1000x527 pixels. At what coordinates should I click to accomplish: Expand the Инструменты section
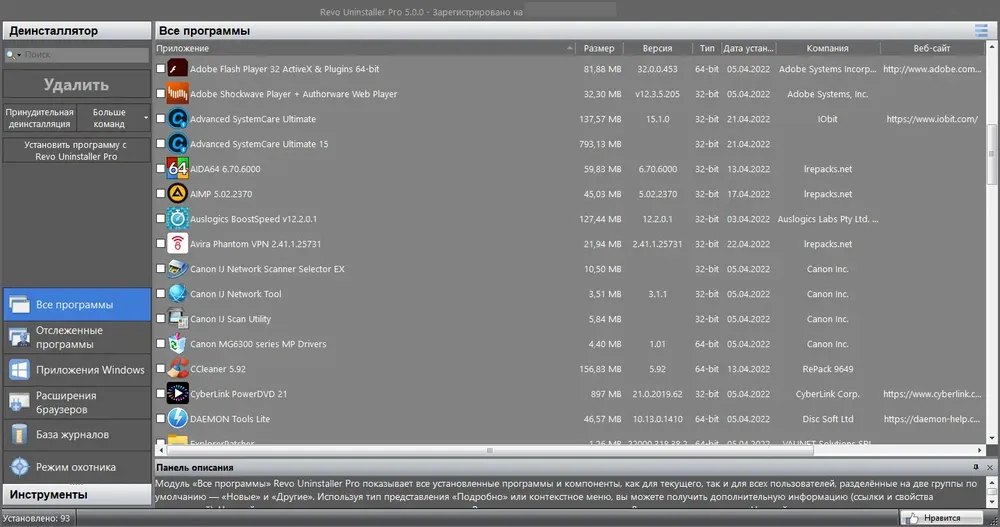click(77, 494)
